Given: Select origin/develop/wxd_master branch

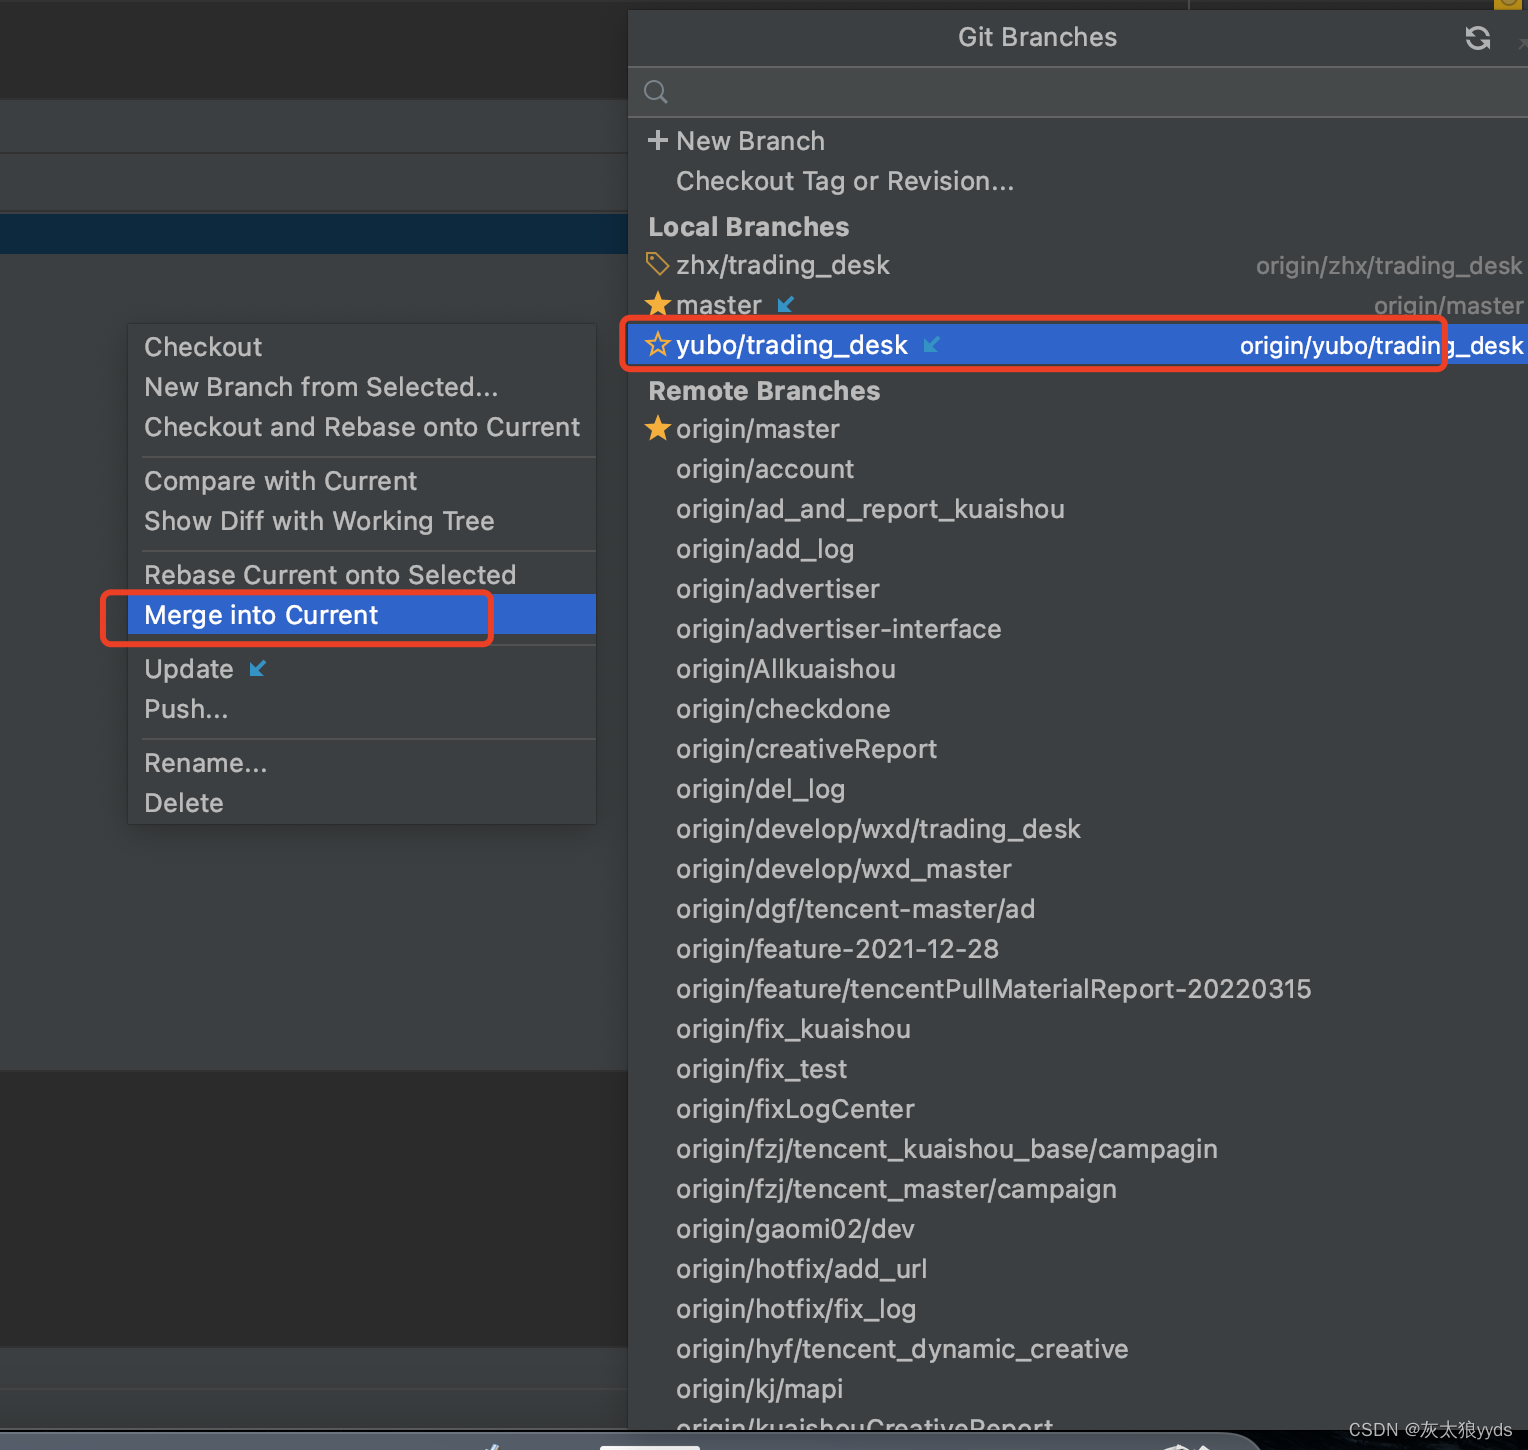Looking at the screenshot, I should pos(843,869).
